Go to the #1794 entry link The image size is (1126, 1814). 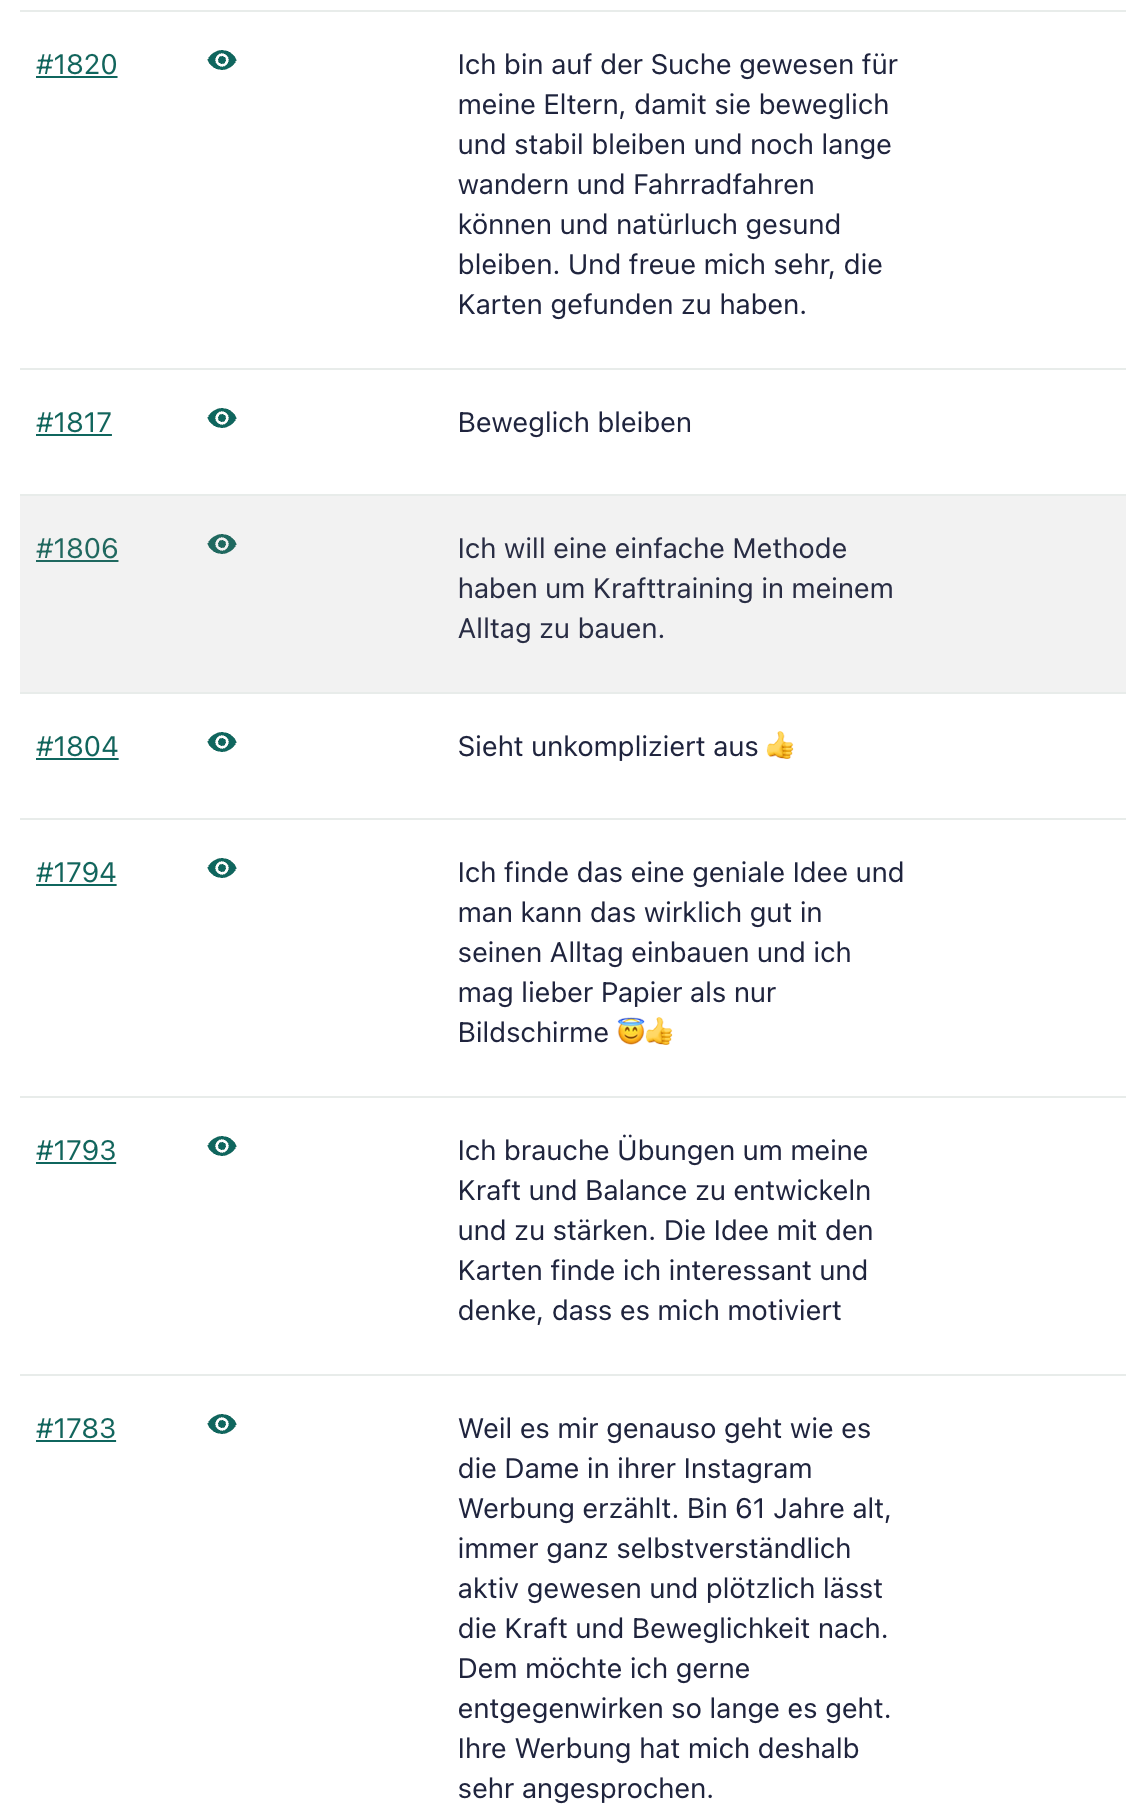click(x=76, y=873)
